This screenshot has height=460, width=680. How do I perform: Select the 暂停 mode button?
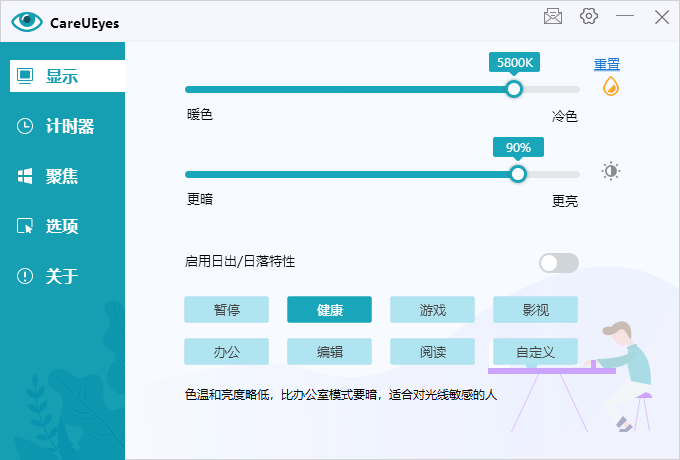226,310
